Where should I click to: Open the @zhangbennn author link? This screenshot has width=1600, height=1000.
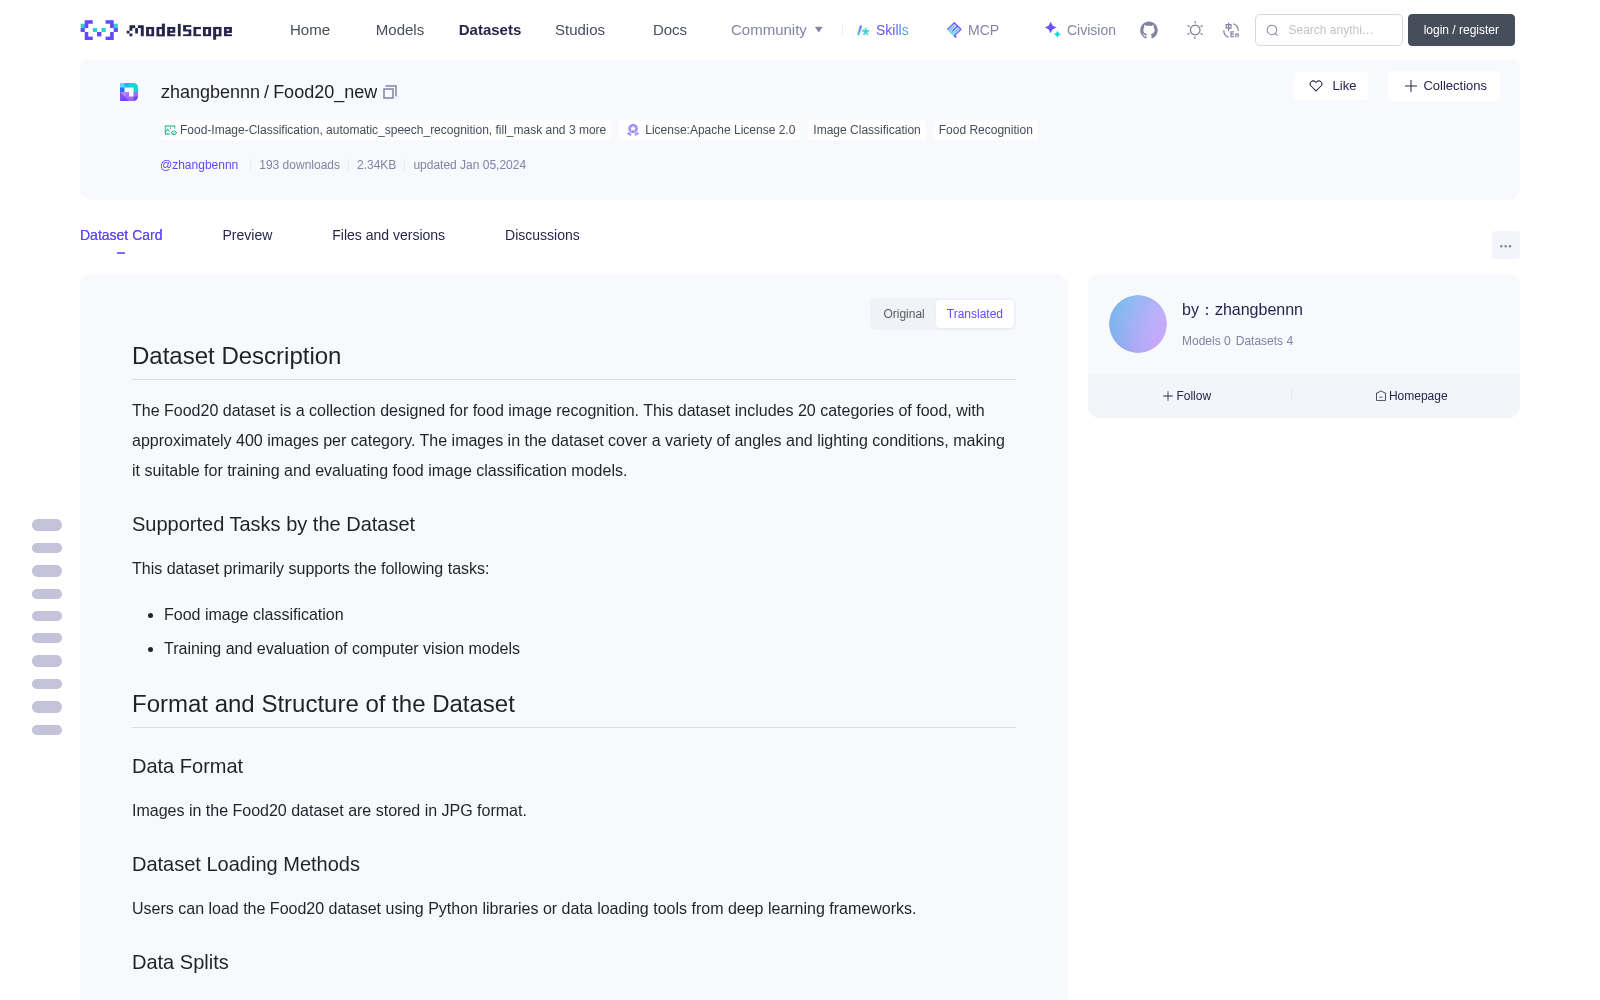pos(199,165)
